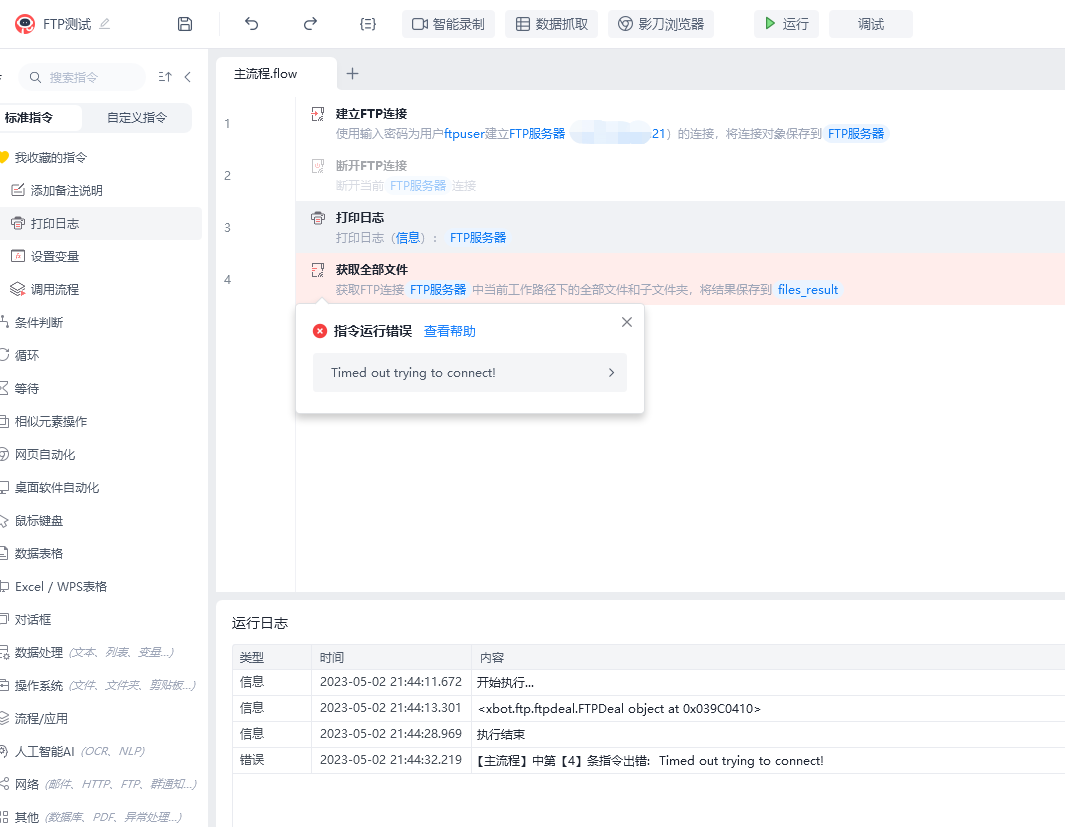Click the 打印日志 step printer icon

(317, 218)
